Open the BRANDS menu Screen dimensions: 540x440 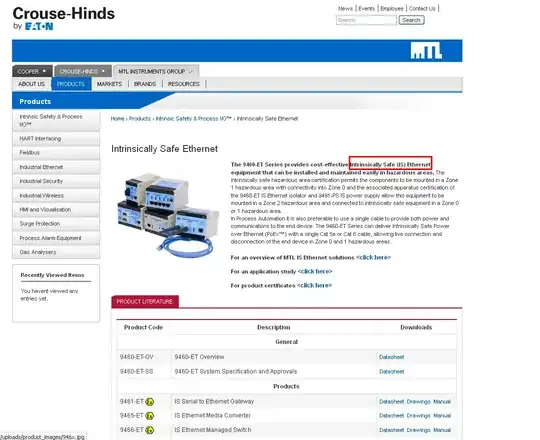[145, 84]
